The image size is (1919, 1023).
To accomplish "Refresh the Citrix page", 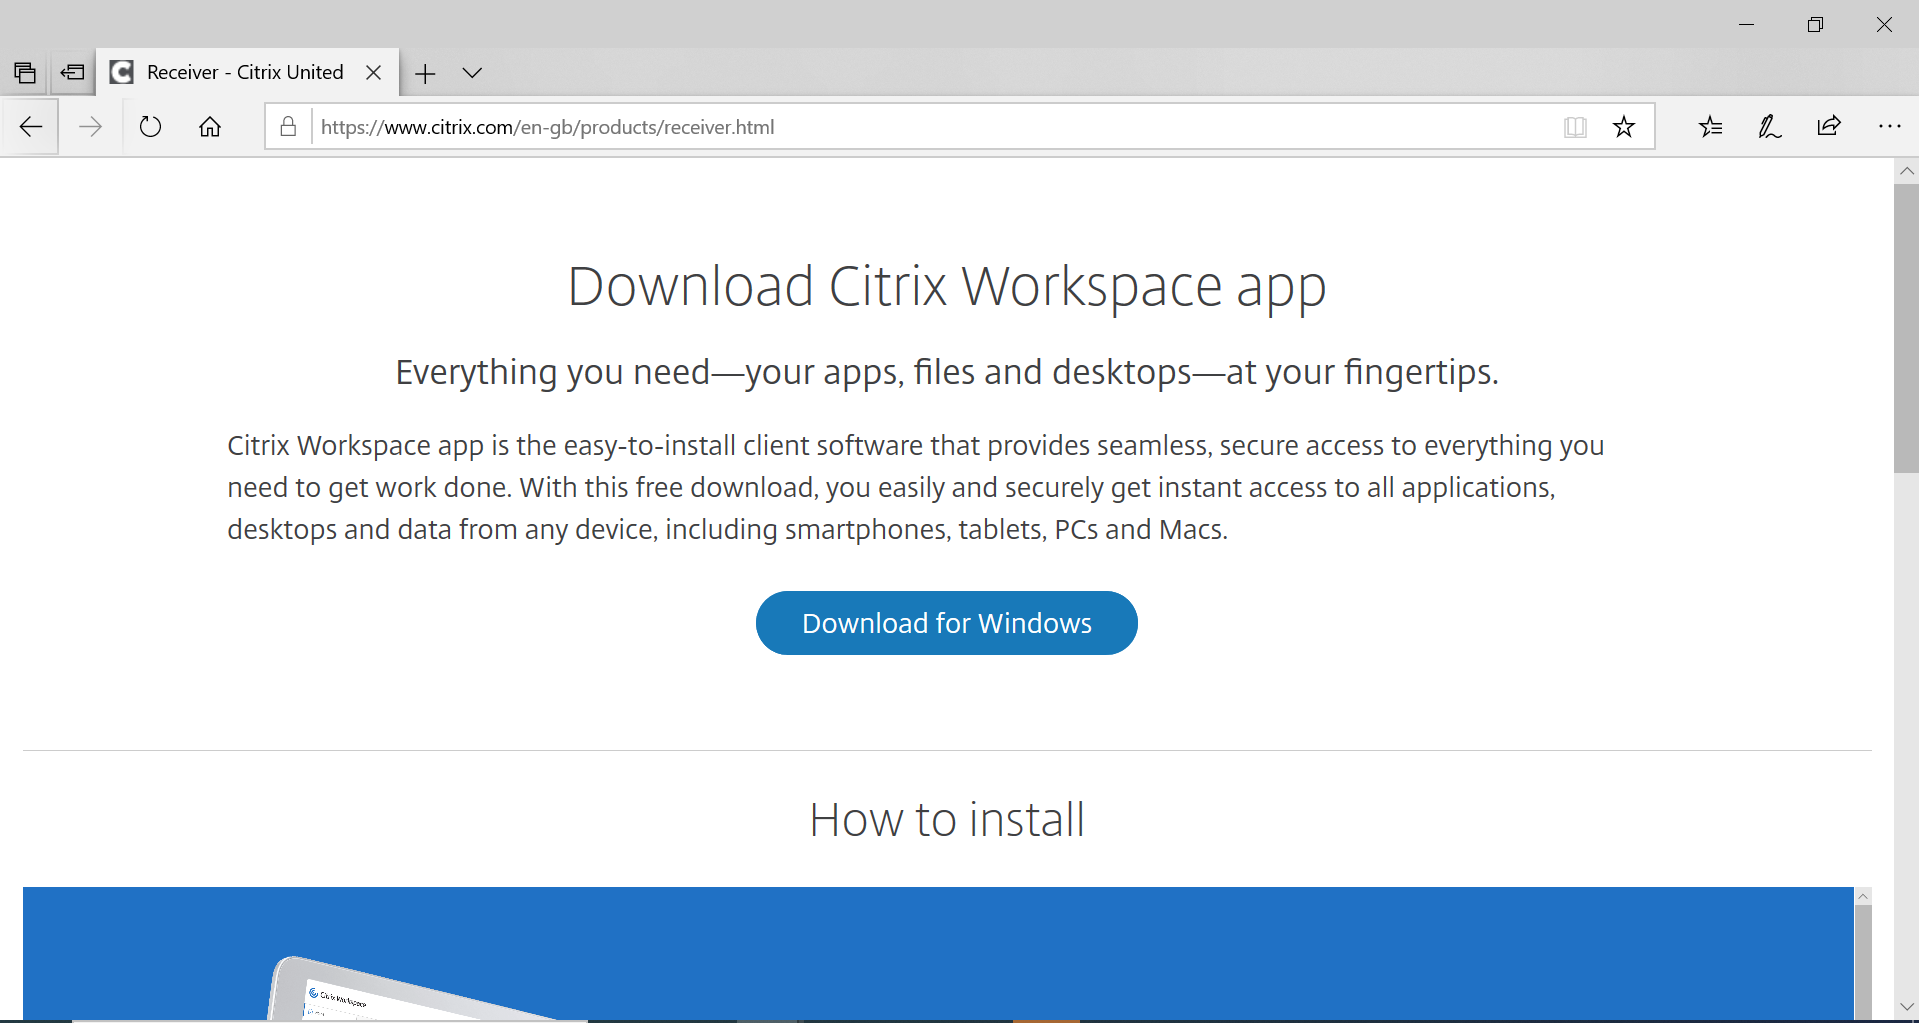I will [x=150, y=127].
